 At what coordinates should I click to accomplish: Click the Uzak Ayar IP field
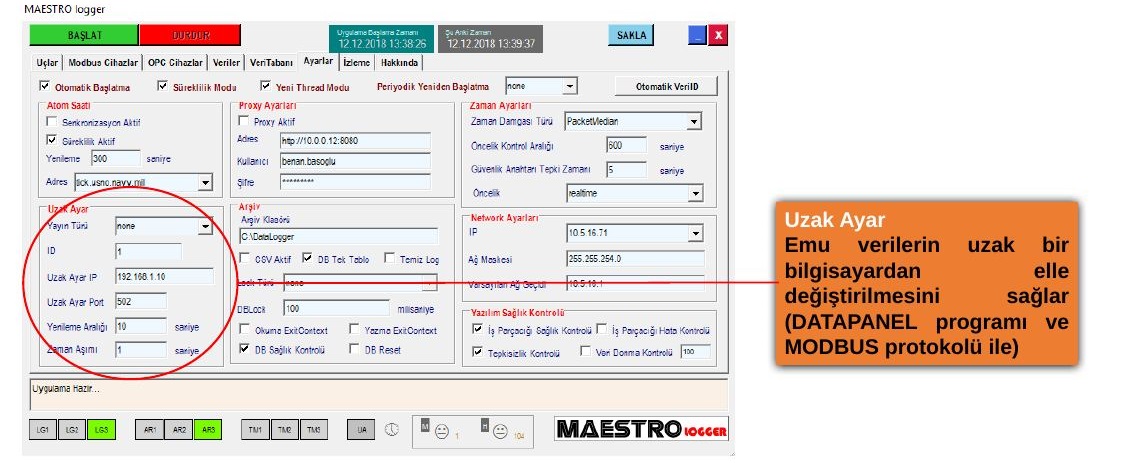[x=163, y=276]
